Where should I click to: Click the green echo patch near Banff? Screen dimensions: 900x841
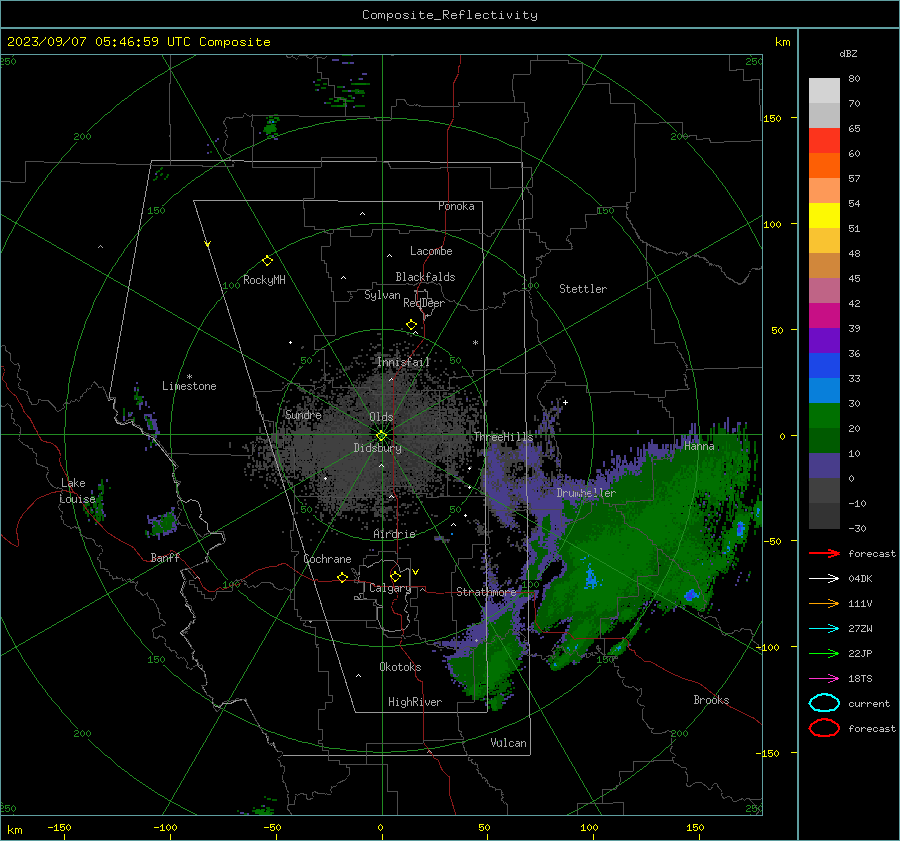pyautogui.click(x=162, y=524)
